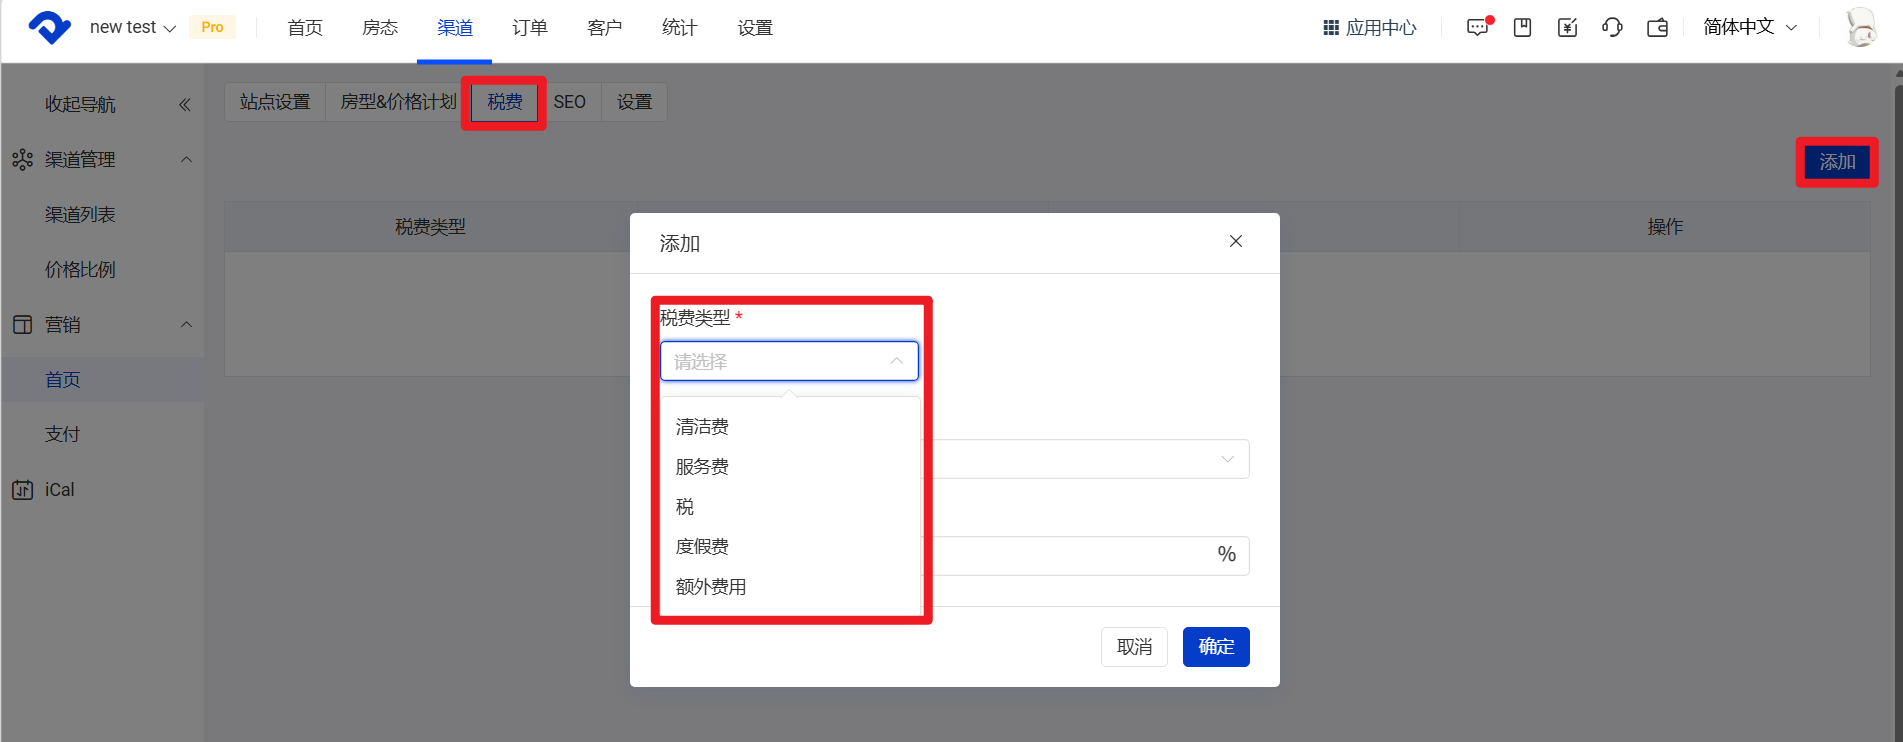
Task: Open the 客户 menu
Action: (605, 28)
